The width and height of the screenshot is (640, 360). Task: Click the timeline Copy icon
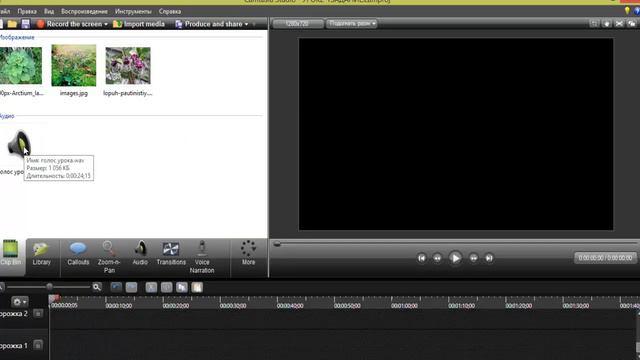point(182,287)
